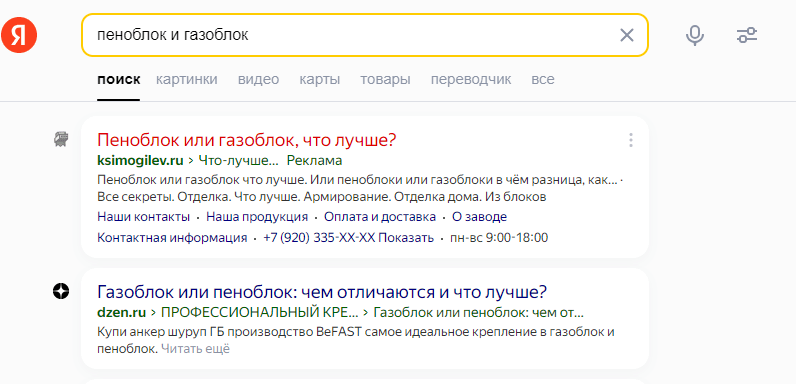Click the ksimogilev.ru result favicon
796x384 pixels.
(x=60, y=139)
